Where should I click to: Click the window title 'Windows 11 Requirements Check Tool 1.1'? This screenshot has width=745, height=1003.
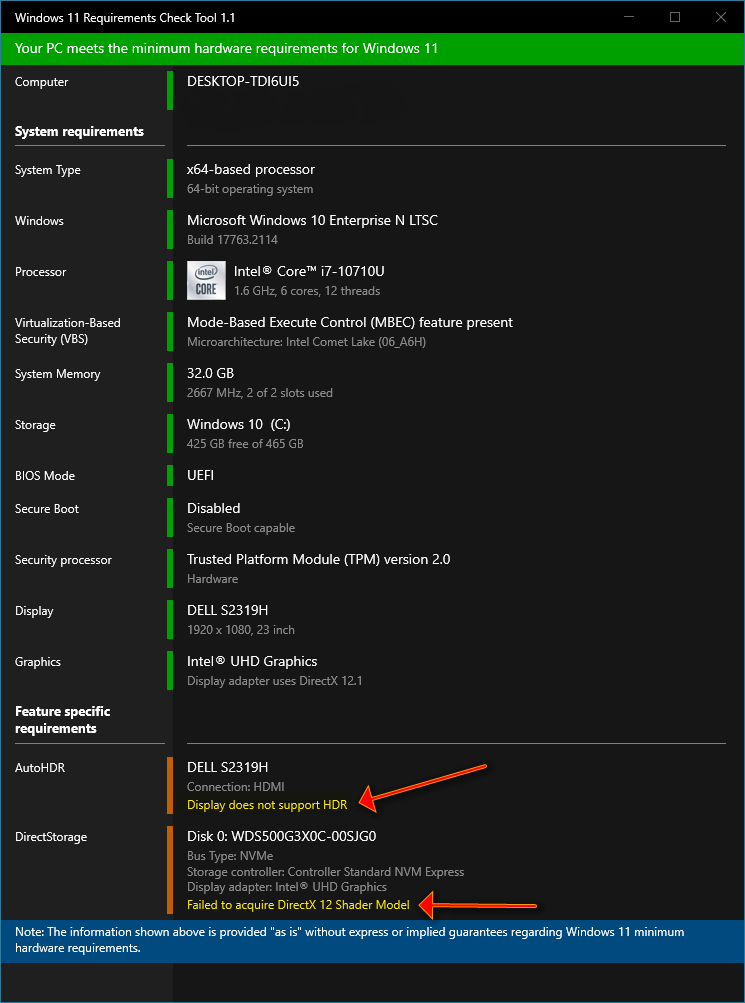125,18
